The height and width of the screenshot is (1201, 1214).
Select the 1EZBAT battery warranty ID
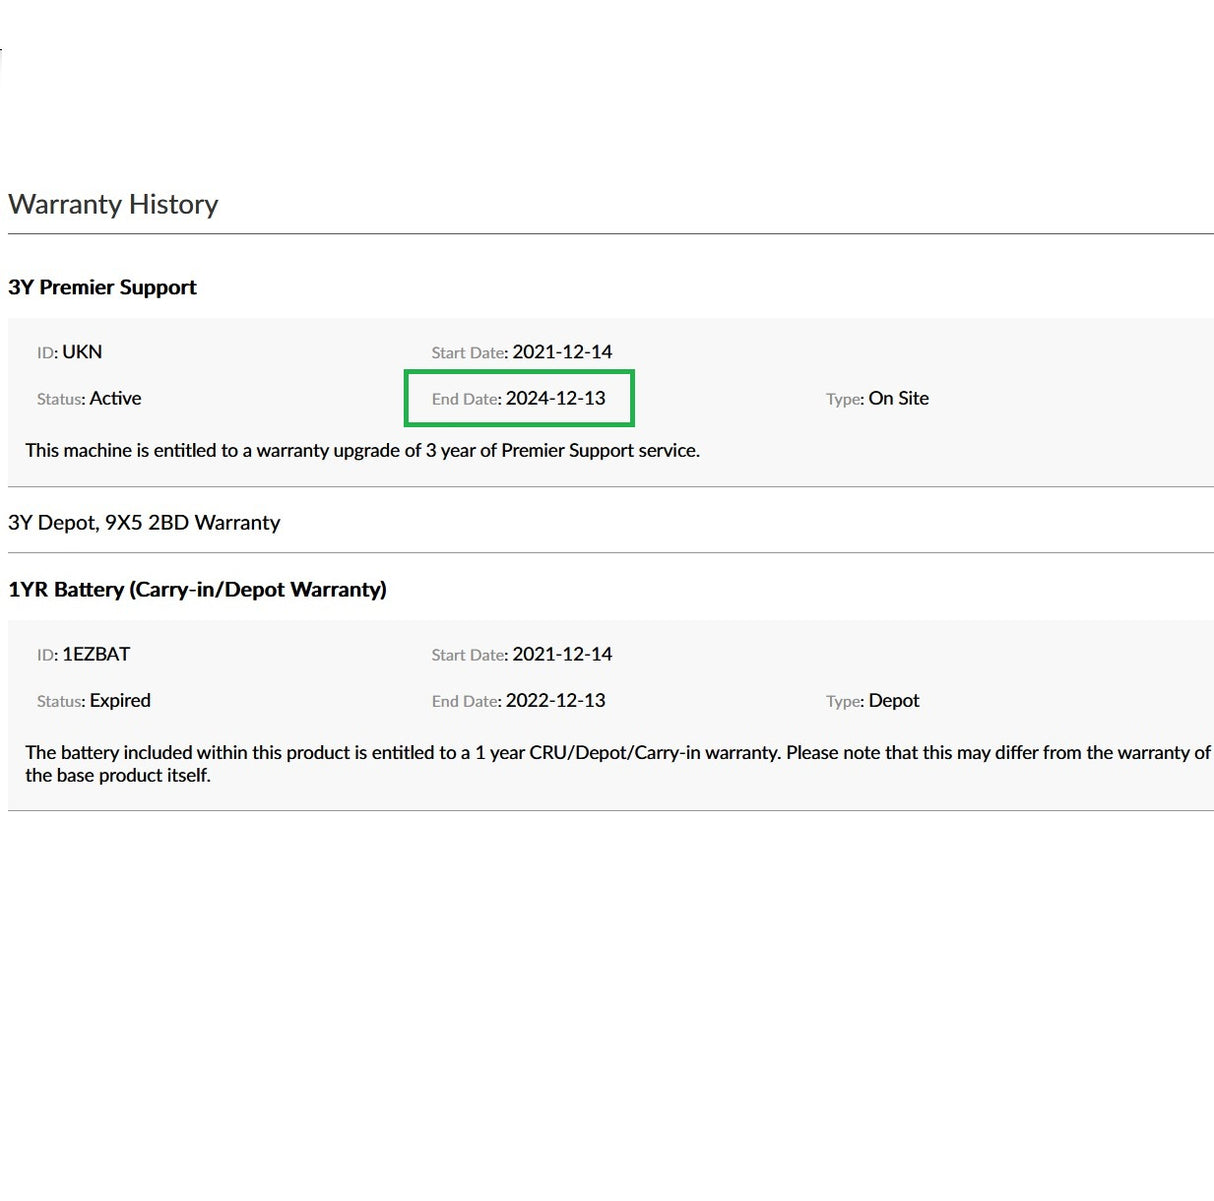[x=96, y=654]
